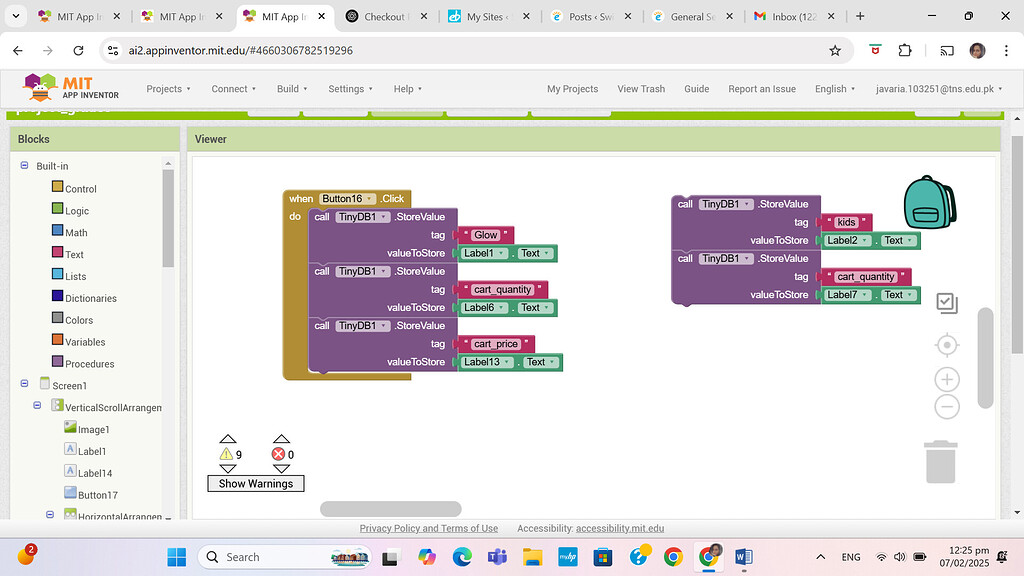This screenshot has width=1024, height=576.
Task: Open the backpack icon in workspace
Action: (929, 201)
